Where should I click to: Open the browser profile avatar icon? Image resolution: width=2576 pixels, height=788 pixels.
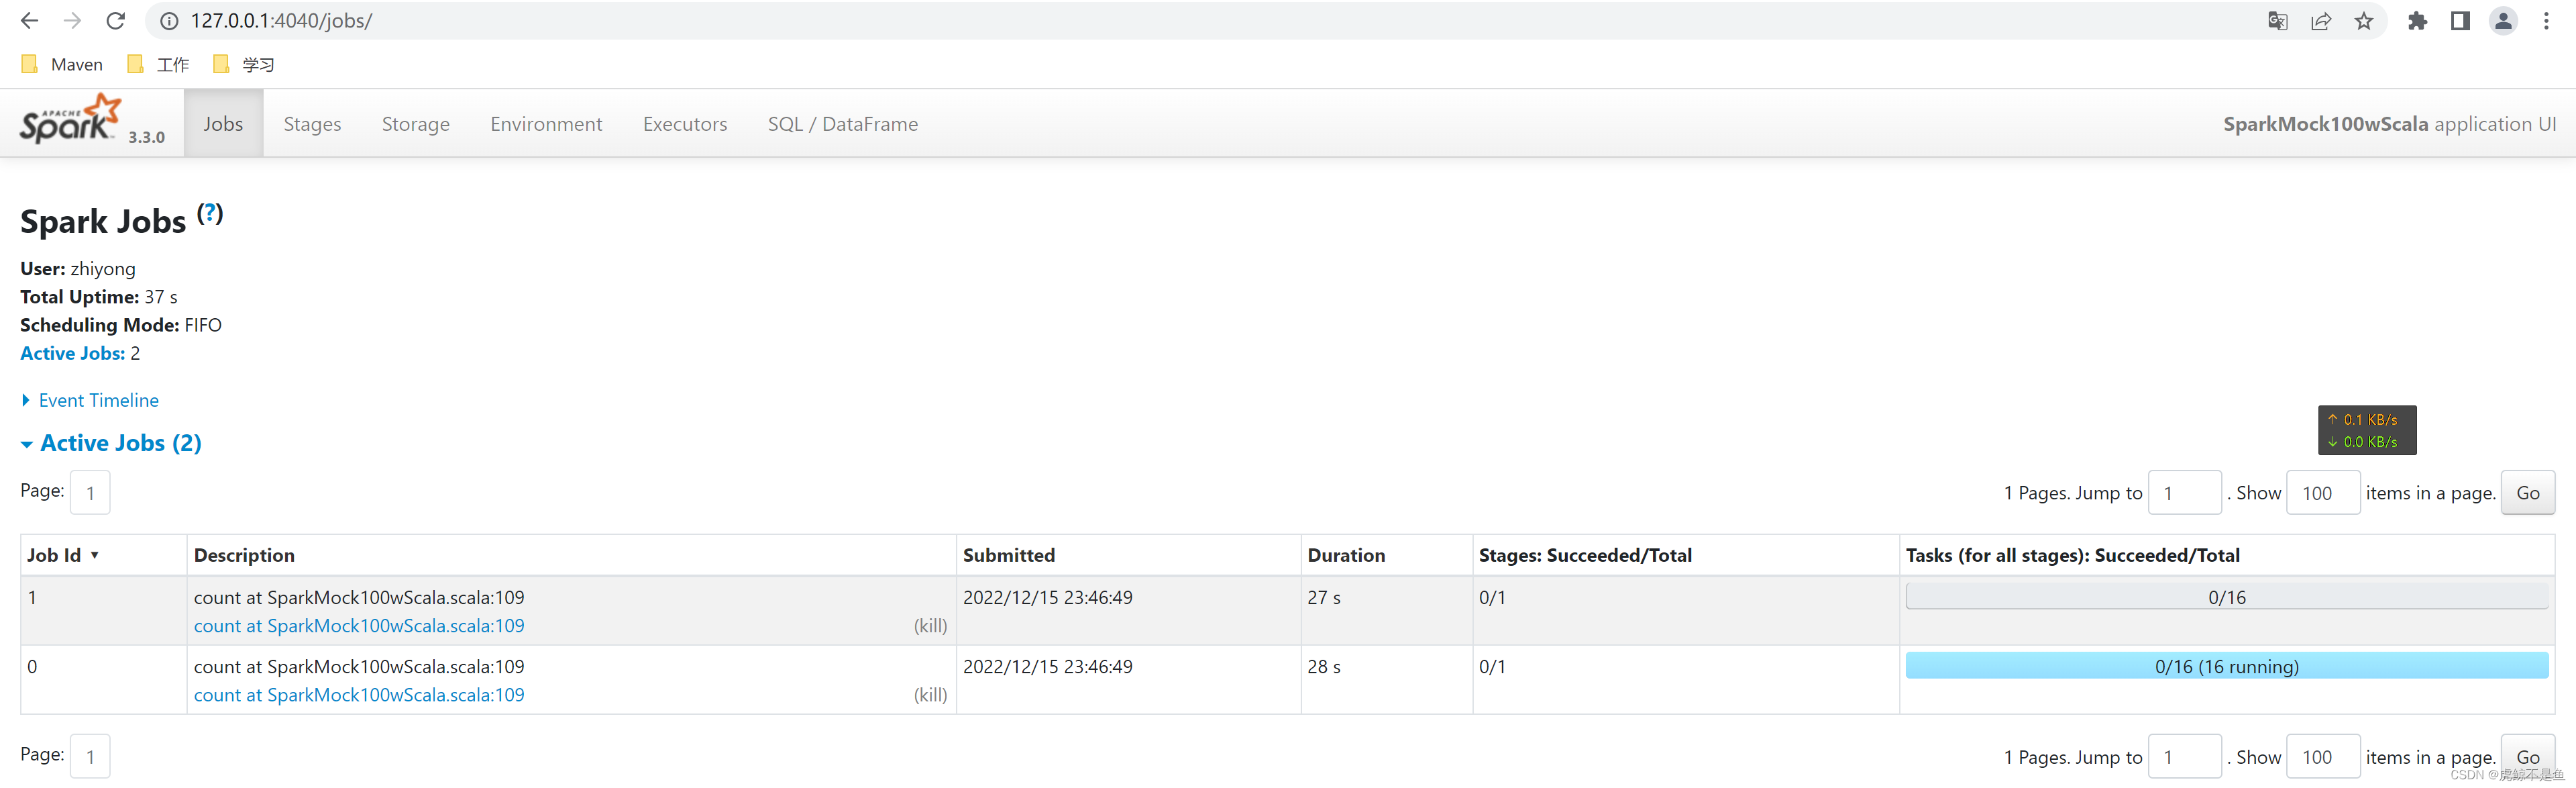pos(2503,20)
